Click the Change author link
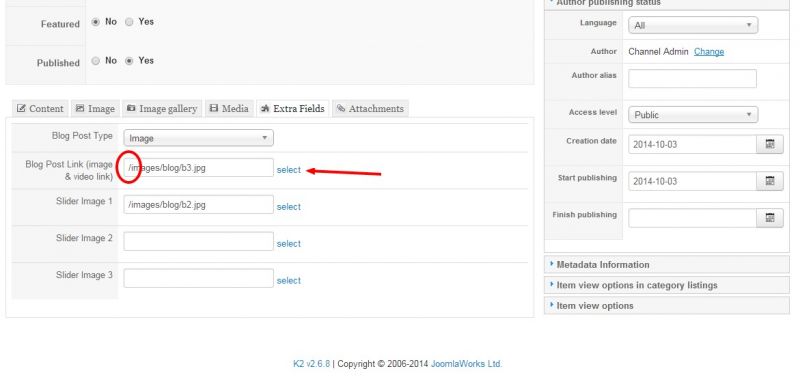This screenshot has height=384, width=800. [x=709, y=52]
